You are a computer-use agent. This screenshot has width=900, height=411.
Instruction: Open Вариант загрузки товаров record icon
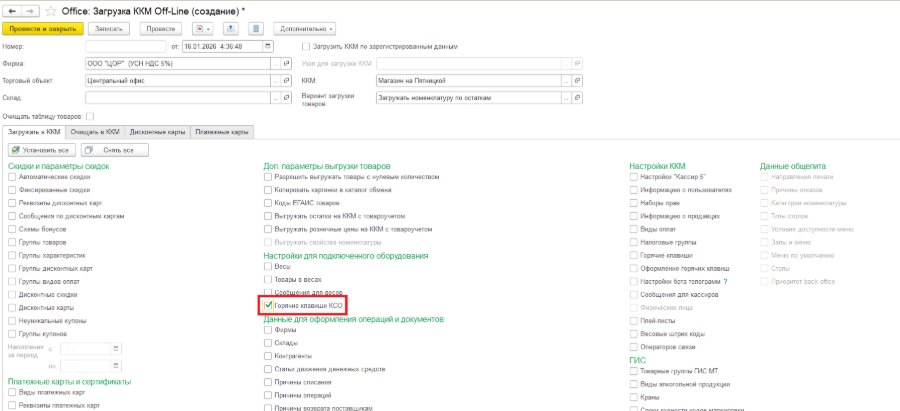578,98
